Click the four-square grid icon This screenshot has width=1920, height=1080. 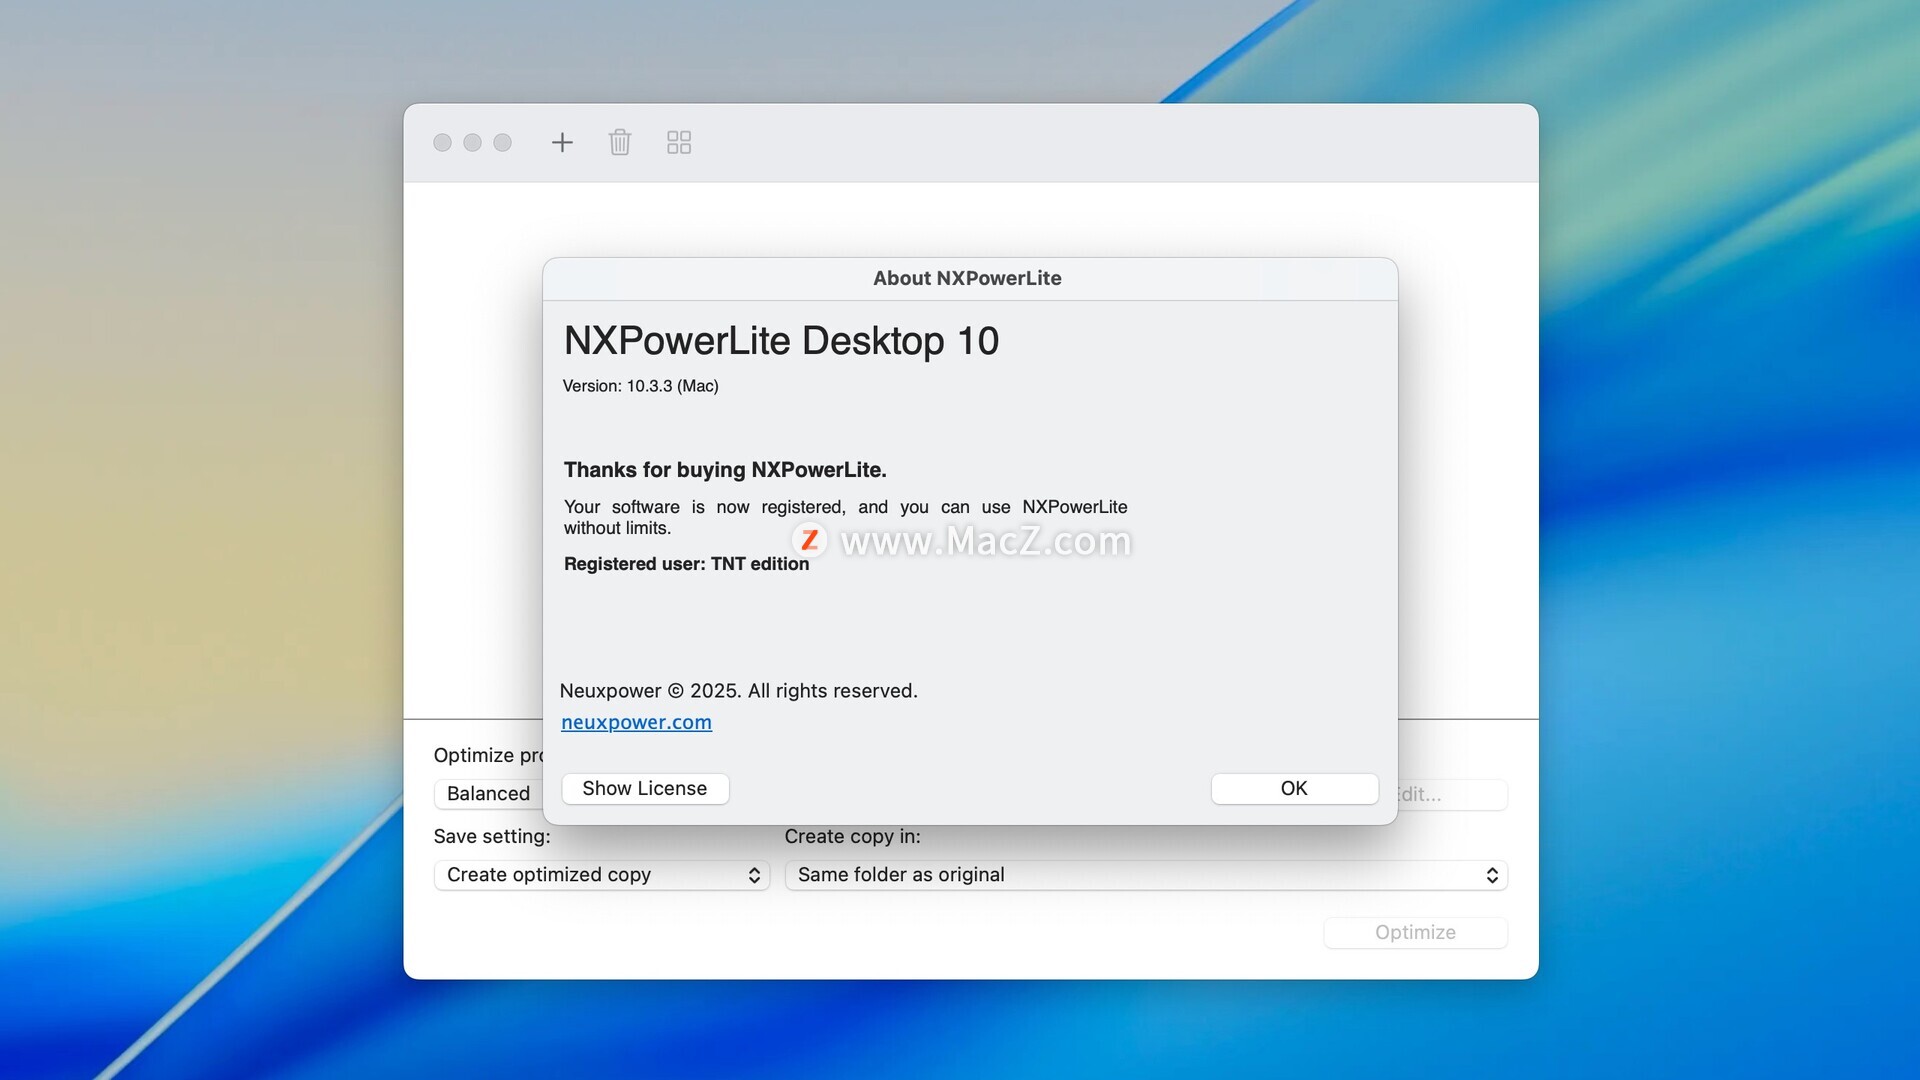coord(679,142)
